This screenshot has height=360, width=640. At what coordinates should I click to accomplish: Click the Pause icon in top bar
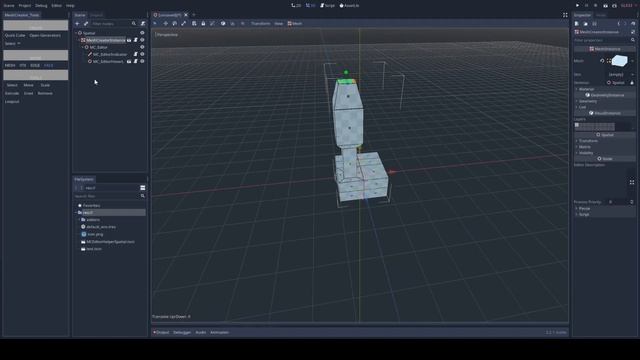click(x=587, y=6)
